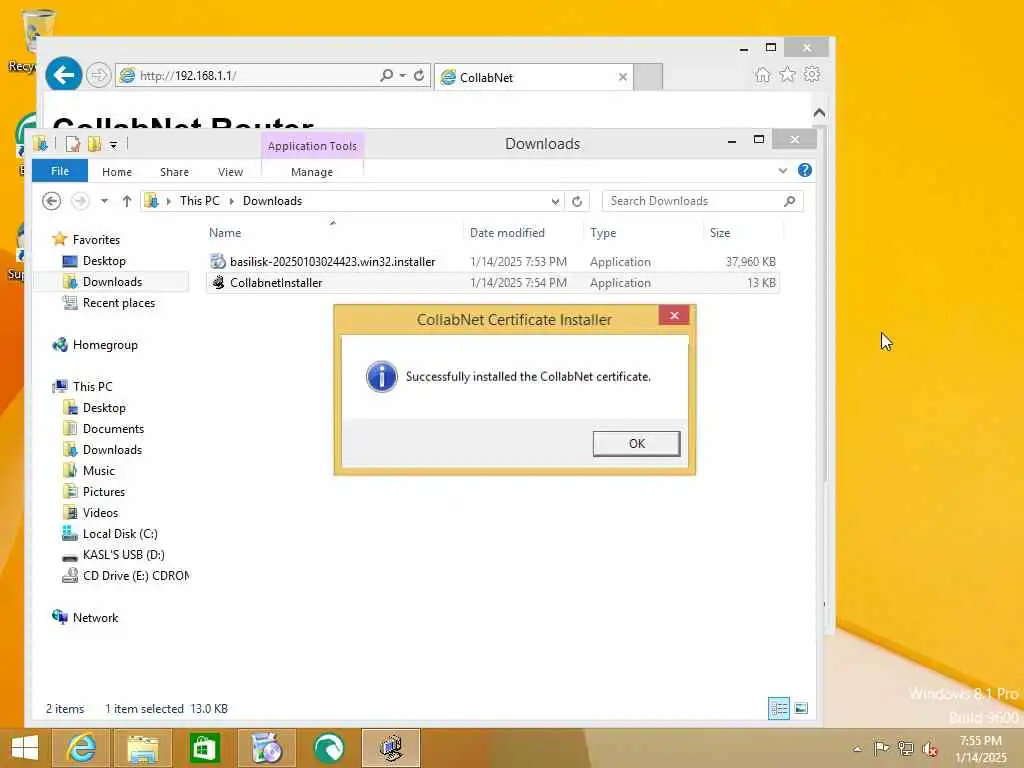Click OK in the CollabNet Certificate Installer dialog
This screenshot has width=1024, height=768.
point(636,443)
